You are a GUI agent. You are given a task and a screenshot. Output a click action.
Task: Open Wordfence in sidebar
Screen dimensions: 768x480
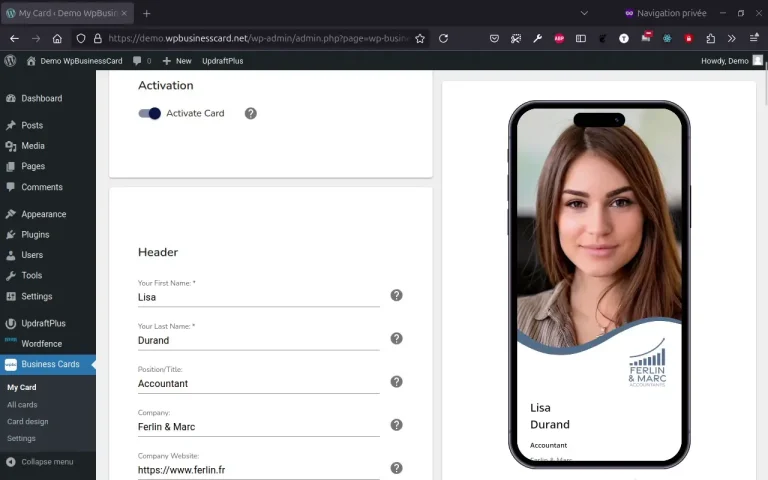(48, 344)
